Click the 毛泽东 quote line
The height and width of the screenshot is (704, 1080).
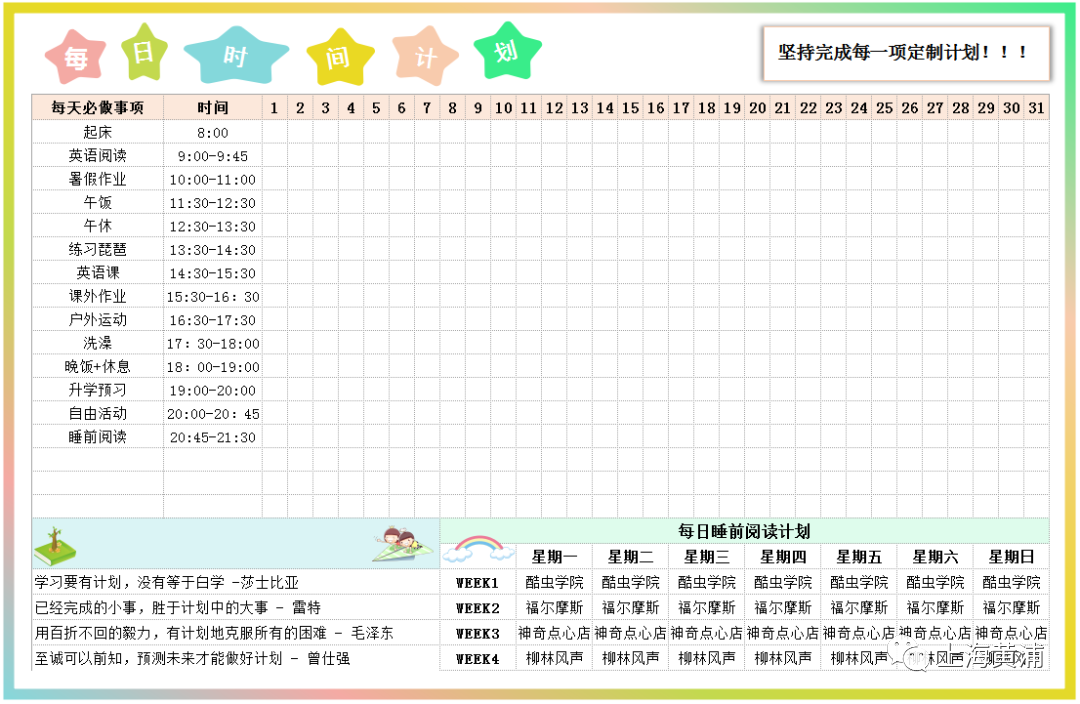[214, 633]
